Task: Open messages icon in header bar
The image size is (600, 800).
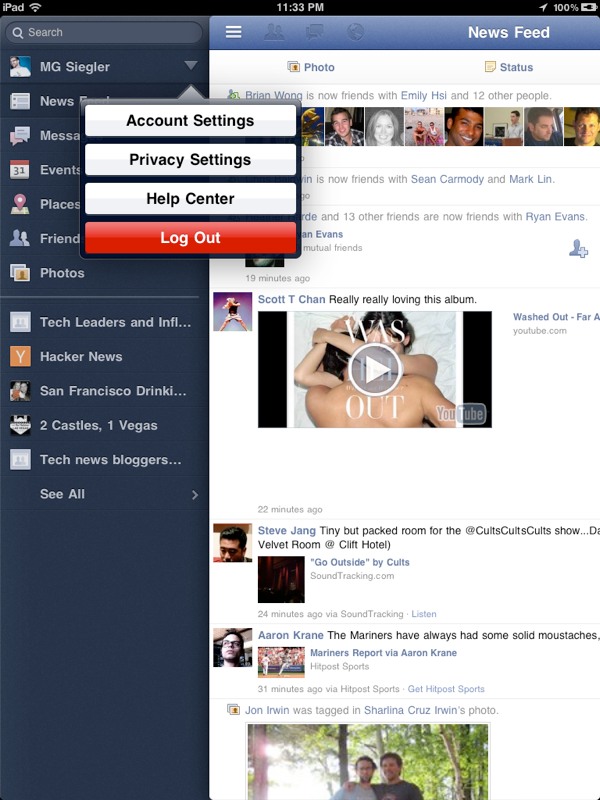Action: (314, 32)
